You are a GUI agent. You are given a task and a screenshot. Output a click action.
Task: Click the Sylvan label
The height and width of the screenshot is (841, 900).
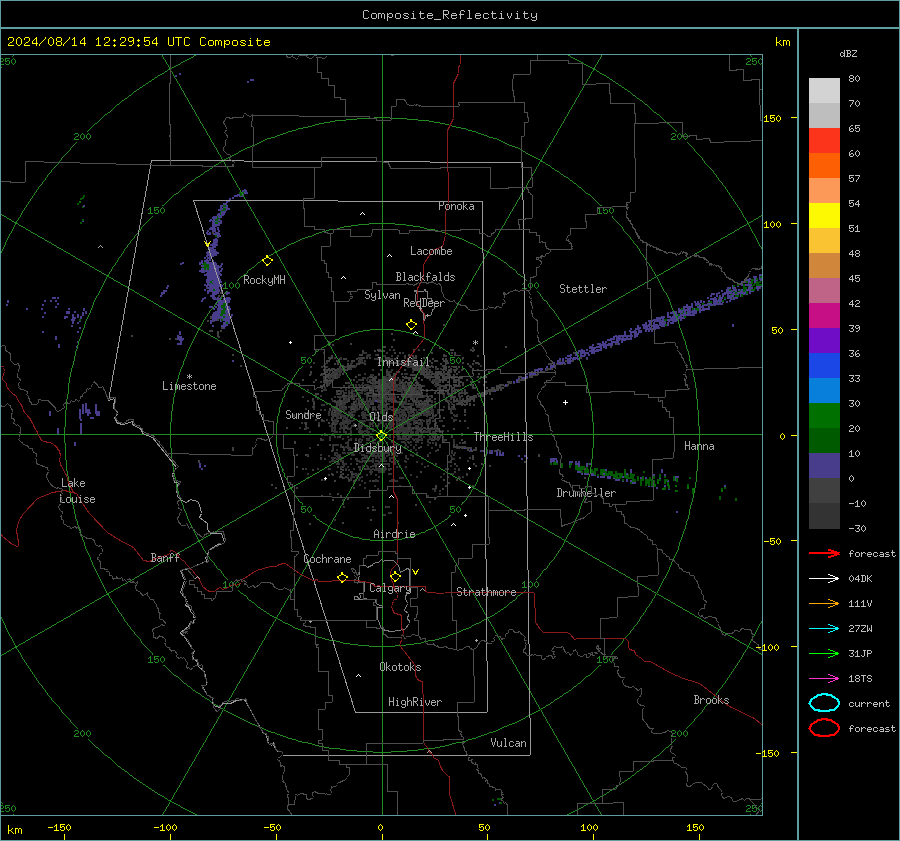[382, 295]
